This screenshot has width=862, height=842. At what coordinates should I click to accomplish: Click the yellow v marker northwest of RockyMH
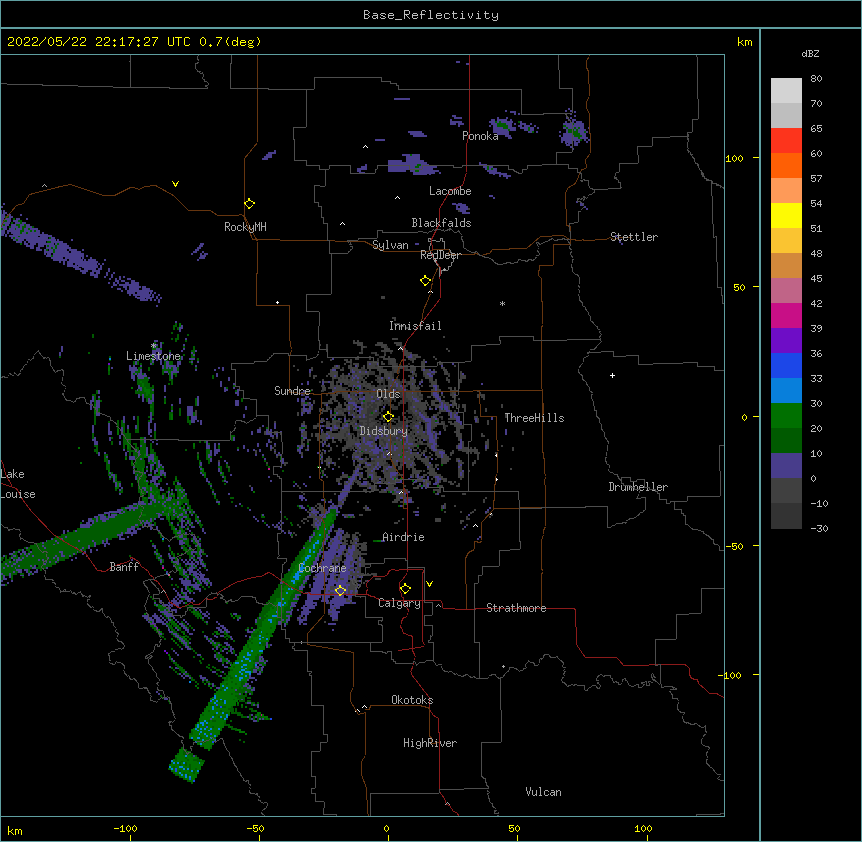[x=175, y=184]
